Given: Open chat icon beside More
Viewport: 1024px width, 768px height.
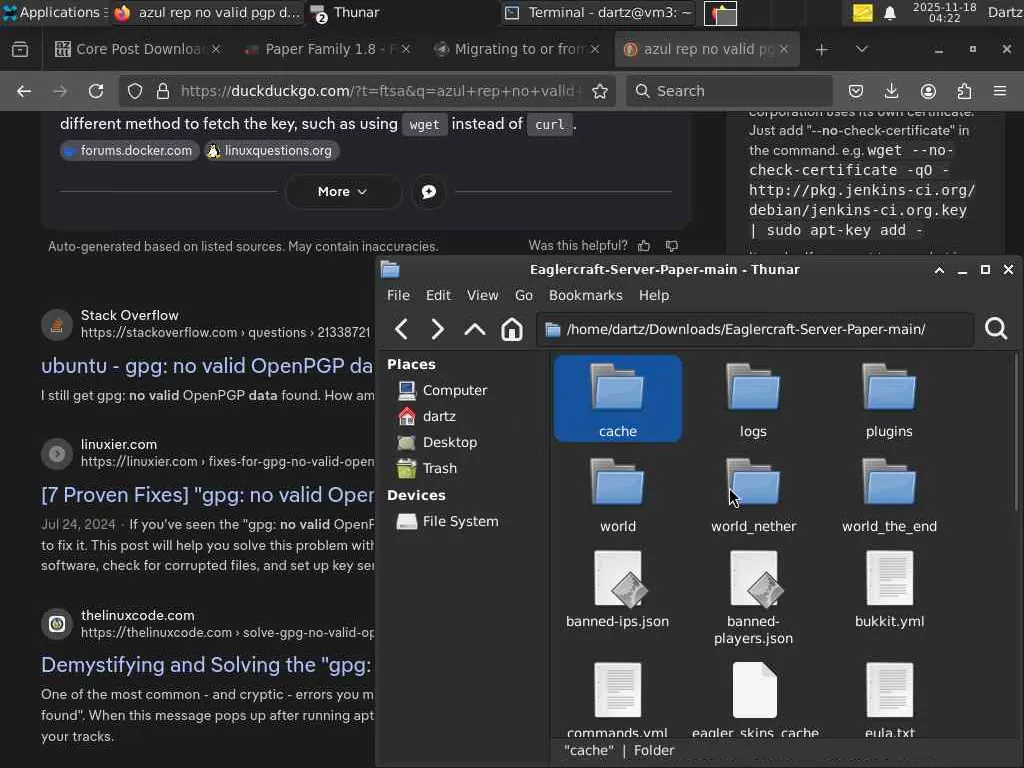Looking at the screenshot, I should point(428,191).
